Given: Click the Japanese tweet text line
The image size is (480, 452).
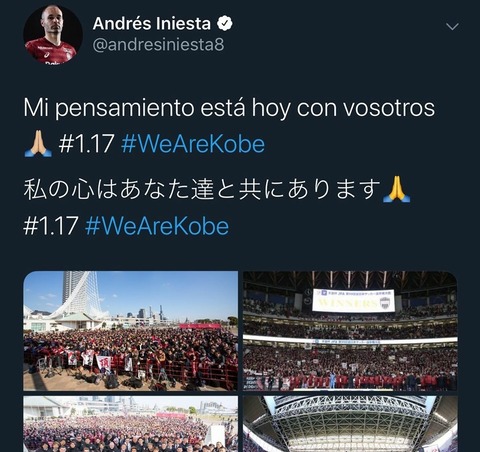Looking at the screenshot, I should point(202,189).
